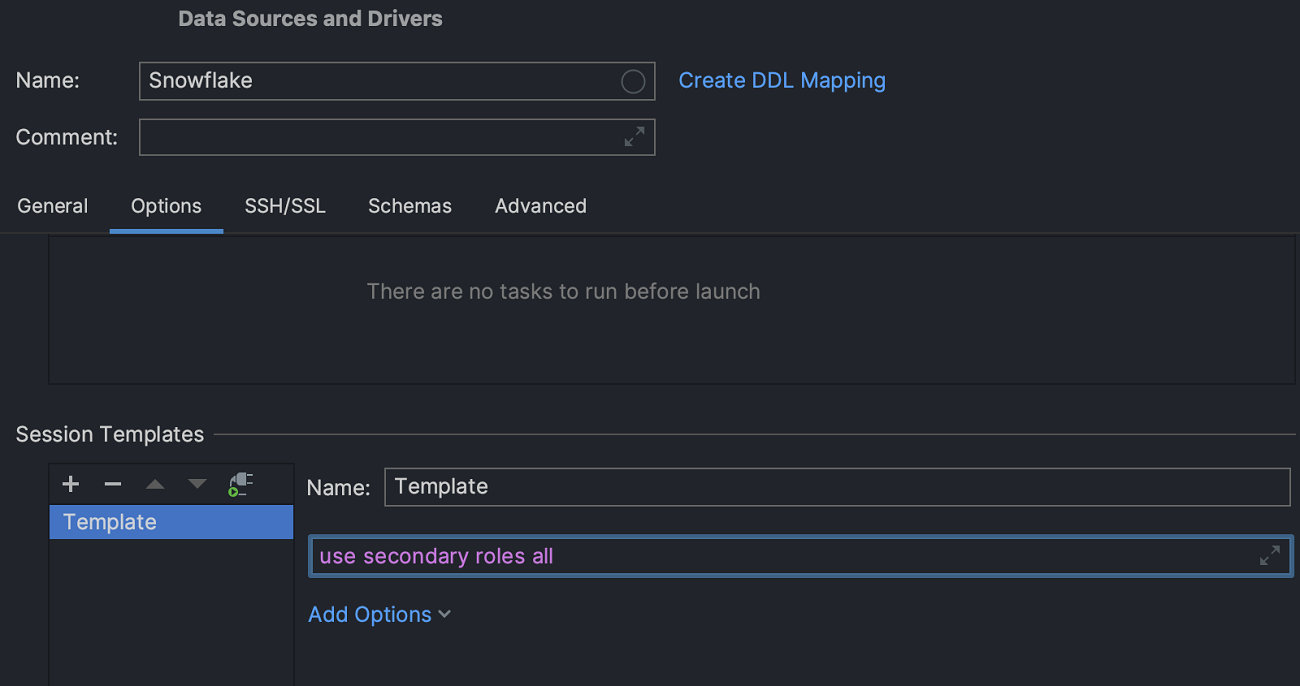Move the session template up
This screenshot has width=1300, height=686.
point(154,485)
